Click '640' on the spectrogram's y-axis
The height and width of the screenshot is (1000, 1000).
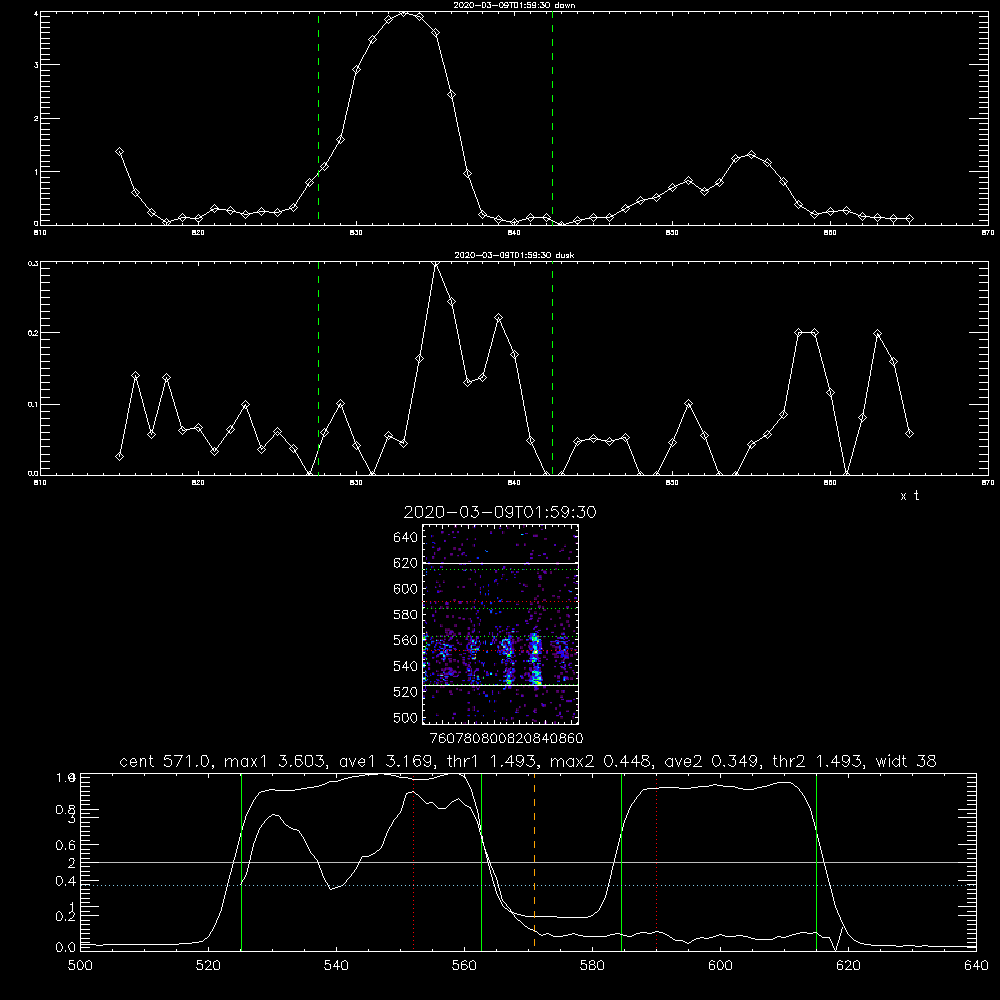[406, 538]
